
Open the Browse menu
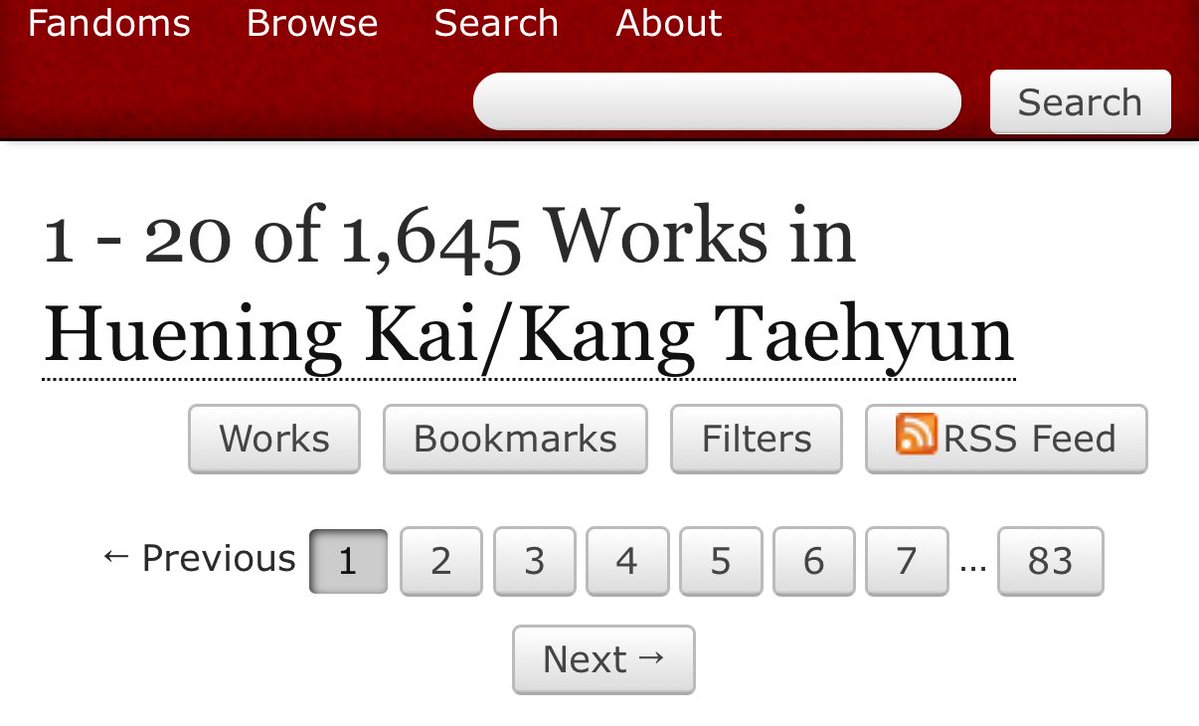[x=312, y=23]
